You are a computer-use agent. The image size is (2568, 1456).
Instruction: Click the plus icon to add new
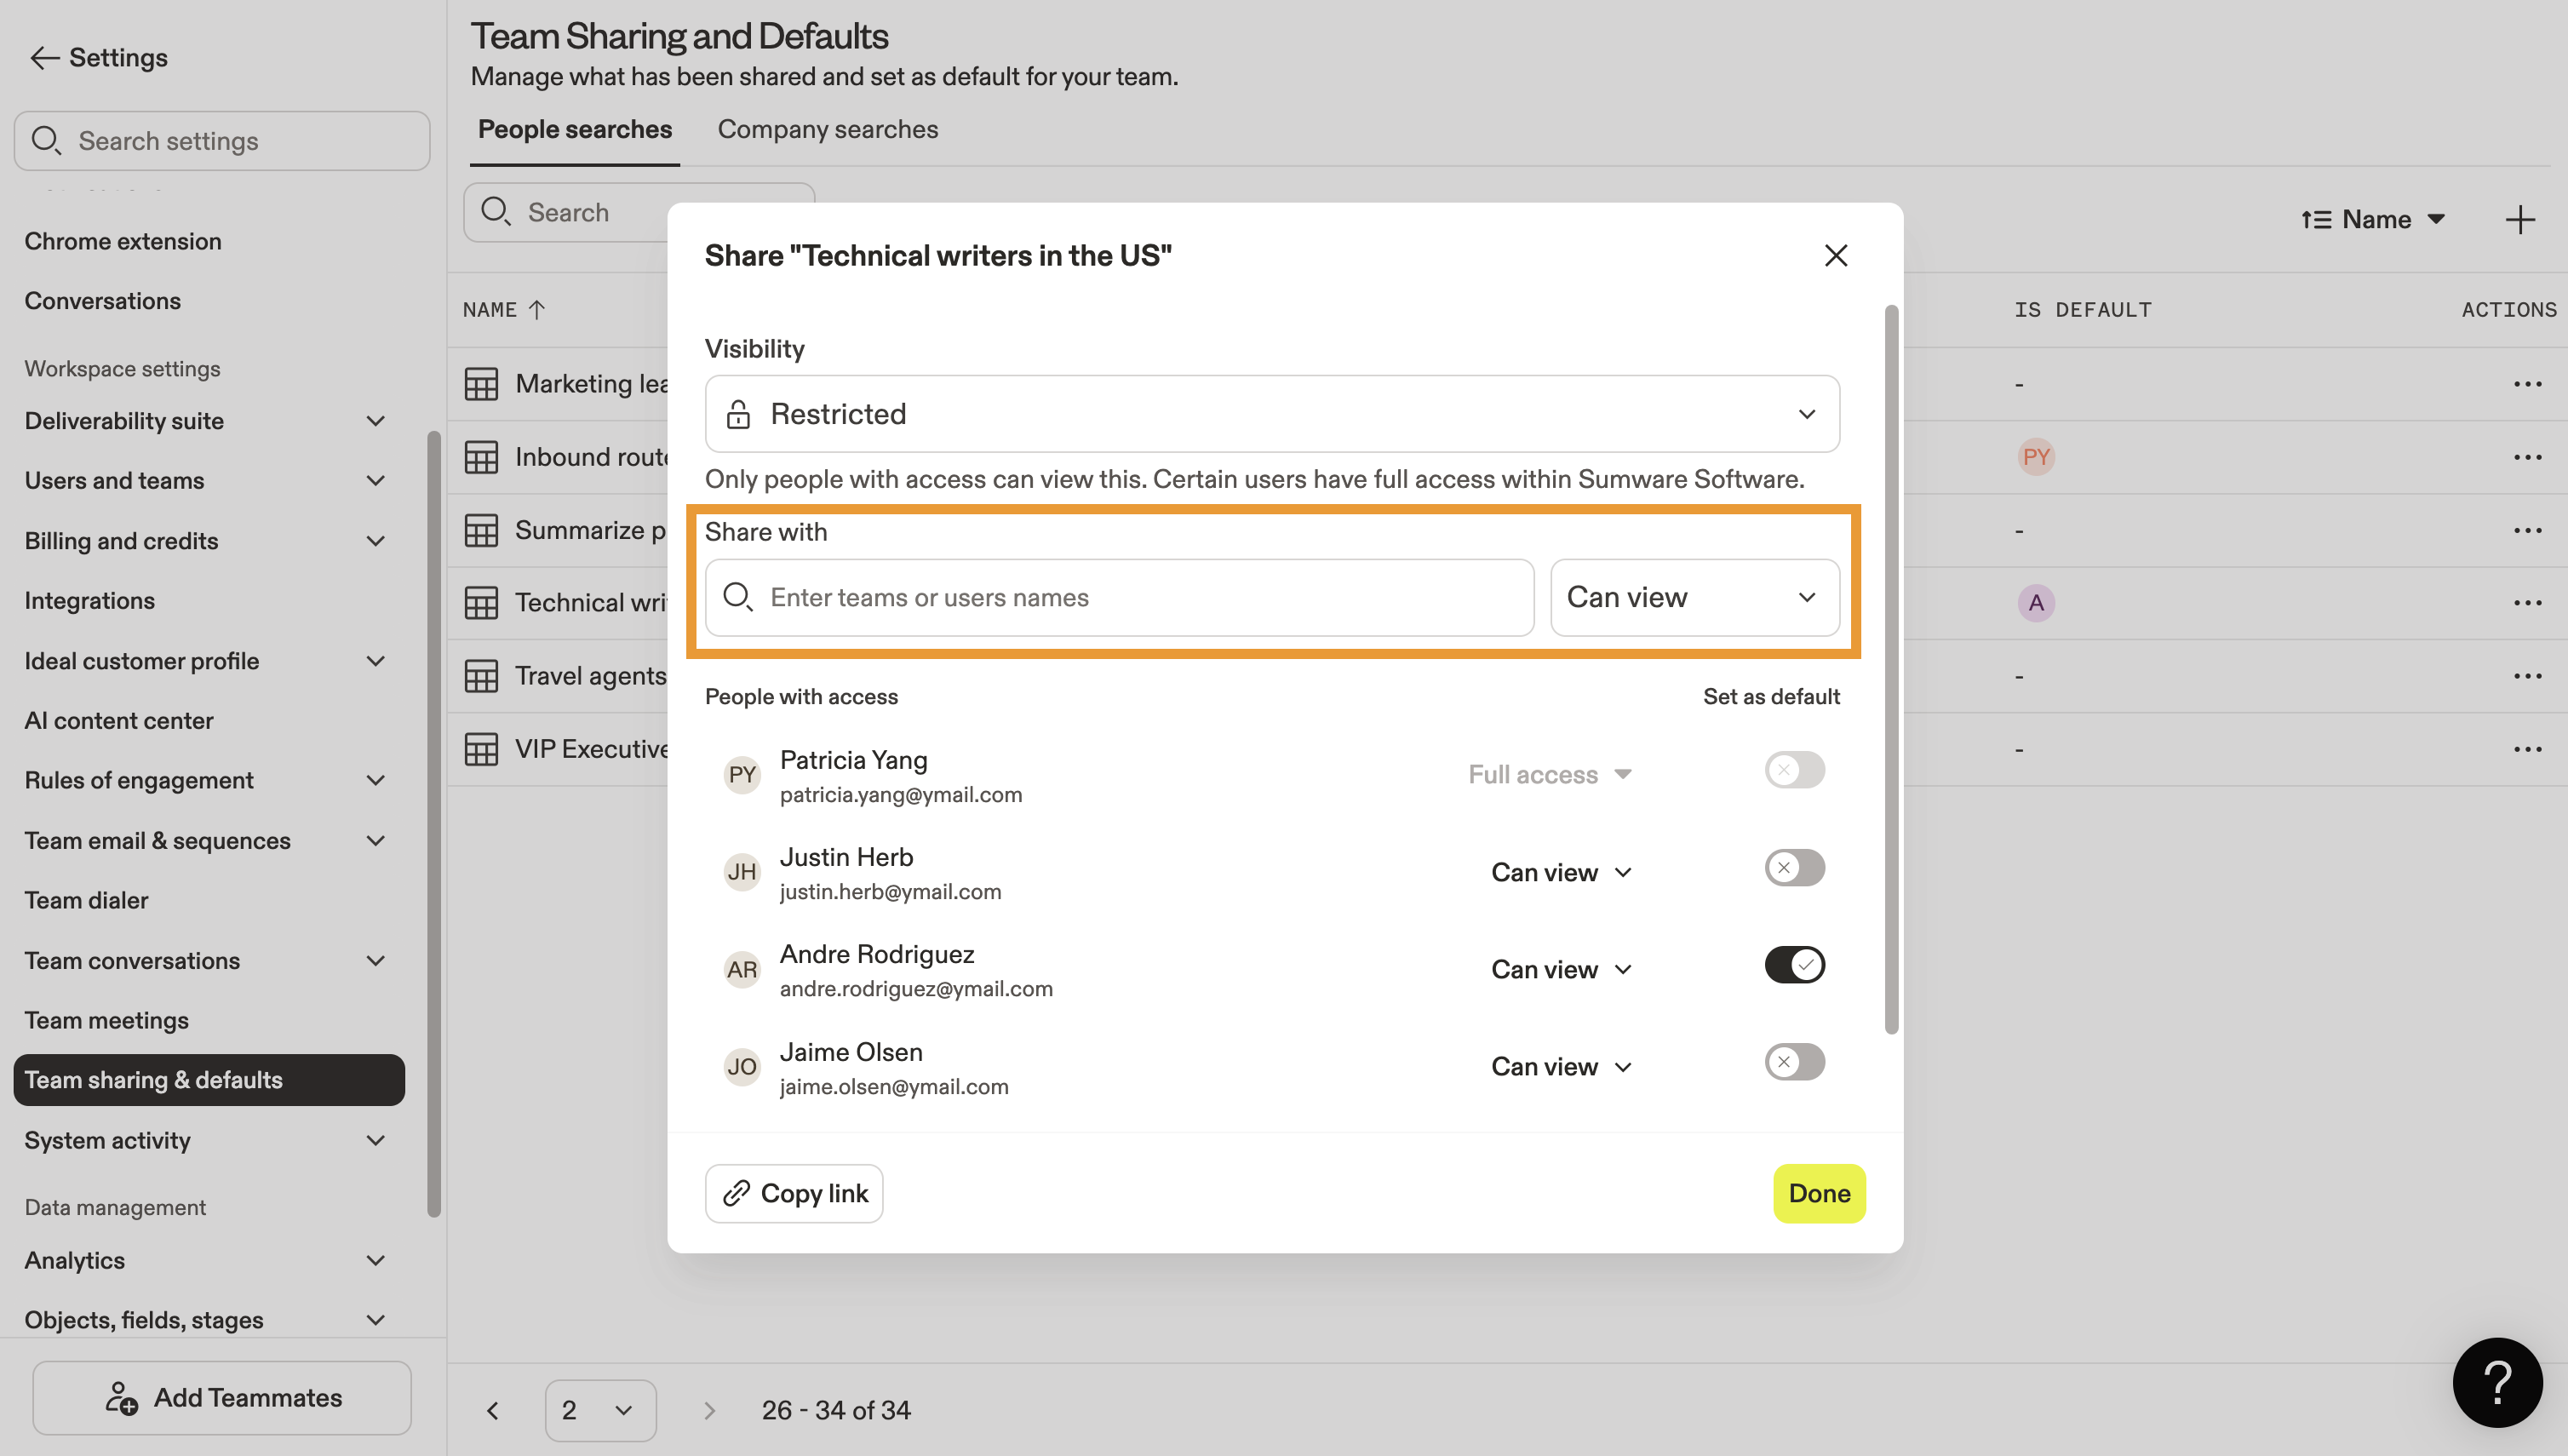[2520, 220]
